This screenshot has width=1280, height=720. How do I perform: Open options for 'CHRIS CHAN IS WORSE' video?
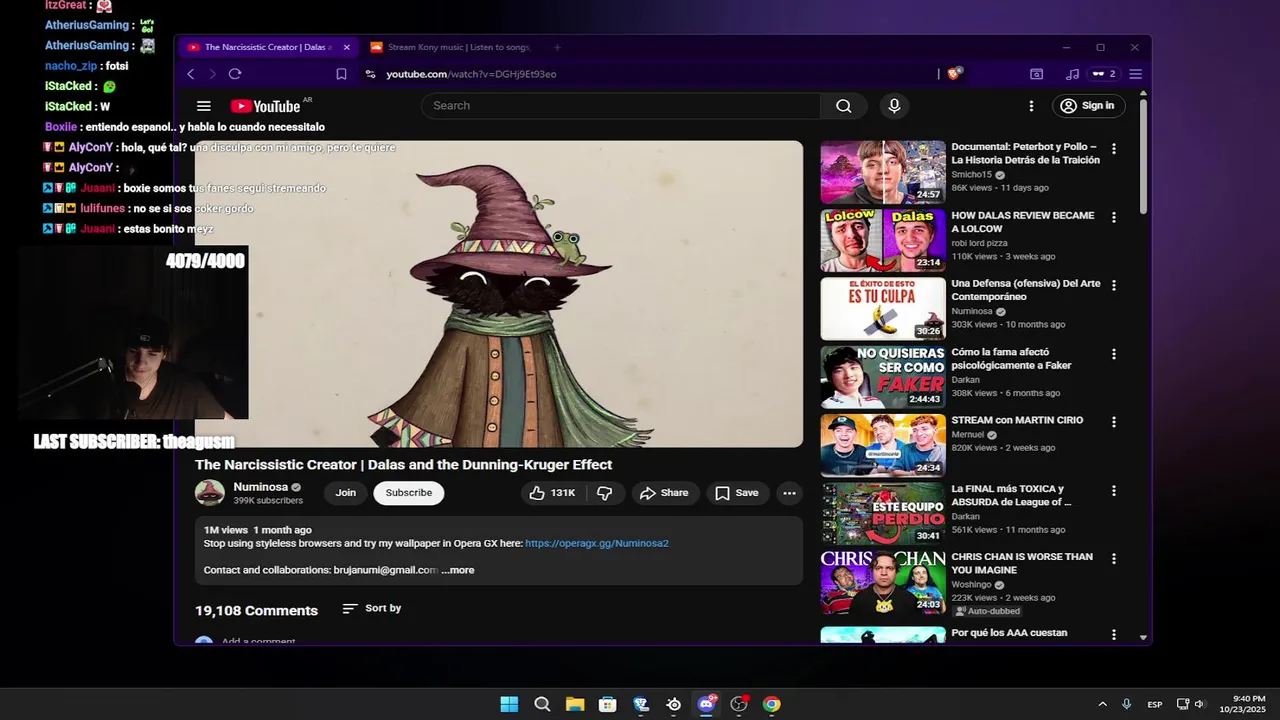click(x=1114, y=559)
